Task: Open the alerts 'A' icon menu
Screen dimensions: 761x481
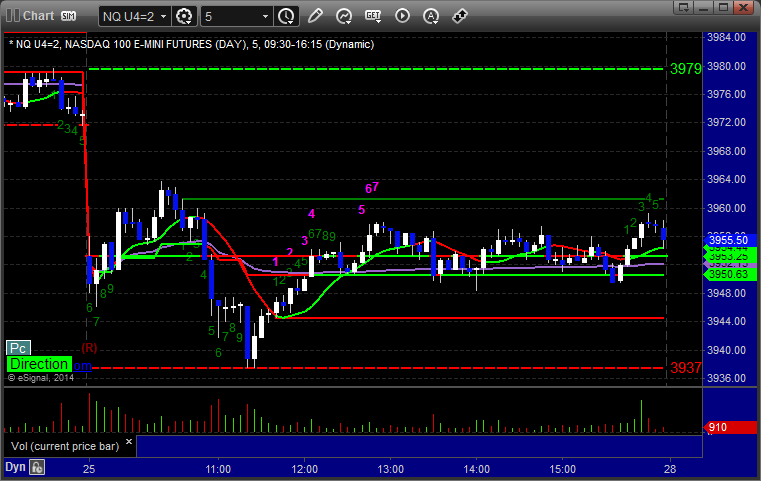Action: tap(430, 16)
